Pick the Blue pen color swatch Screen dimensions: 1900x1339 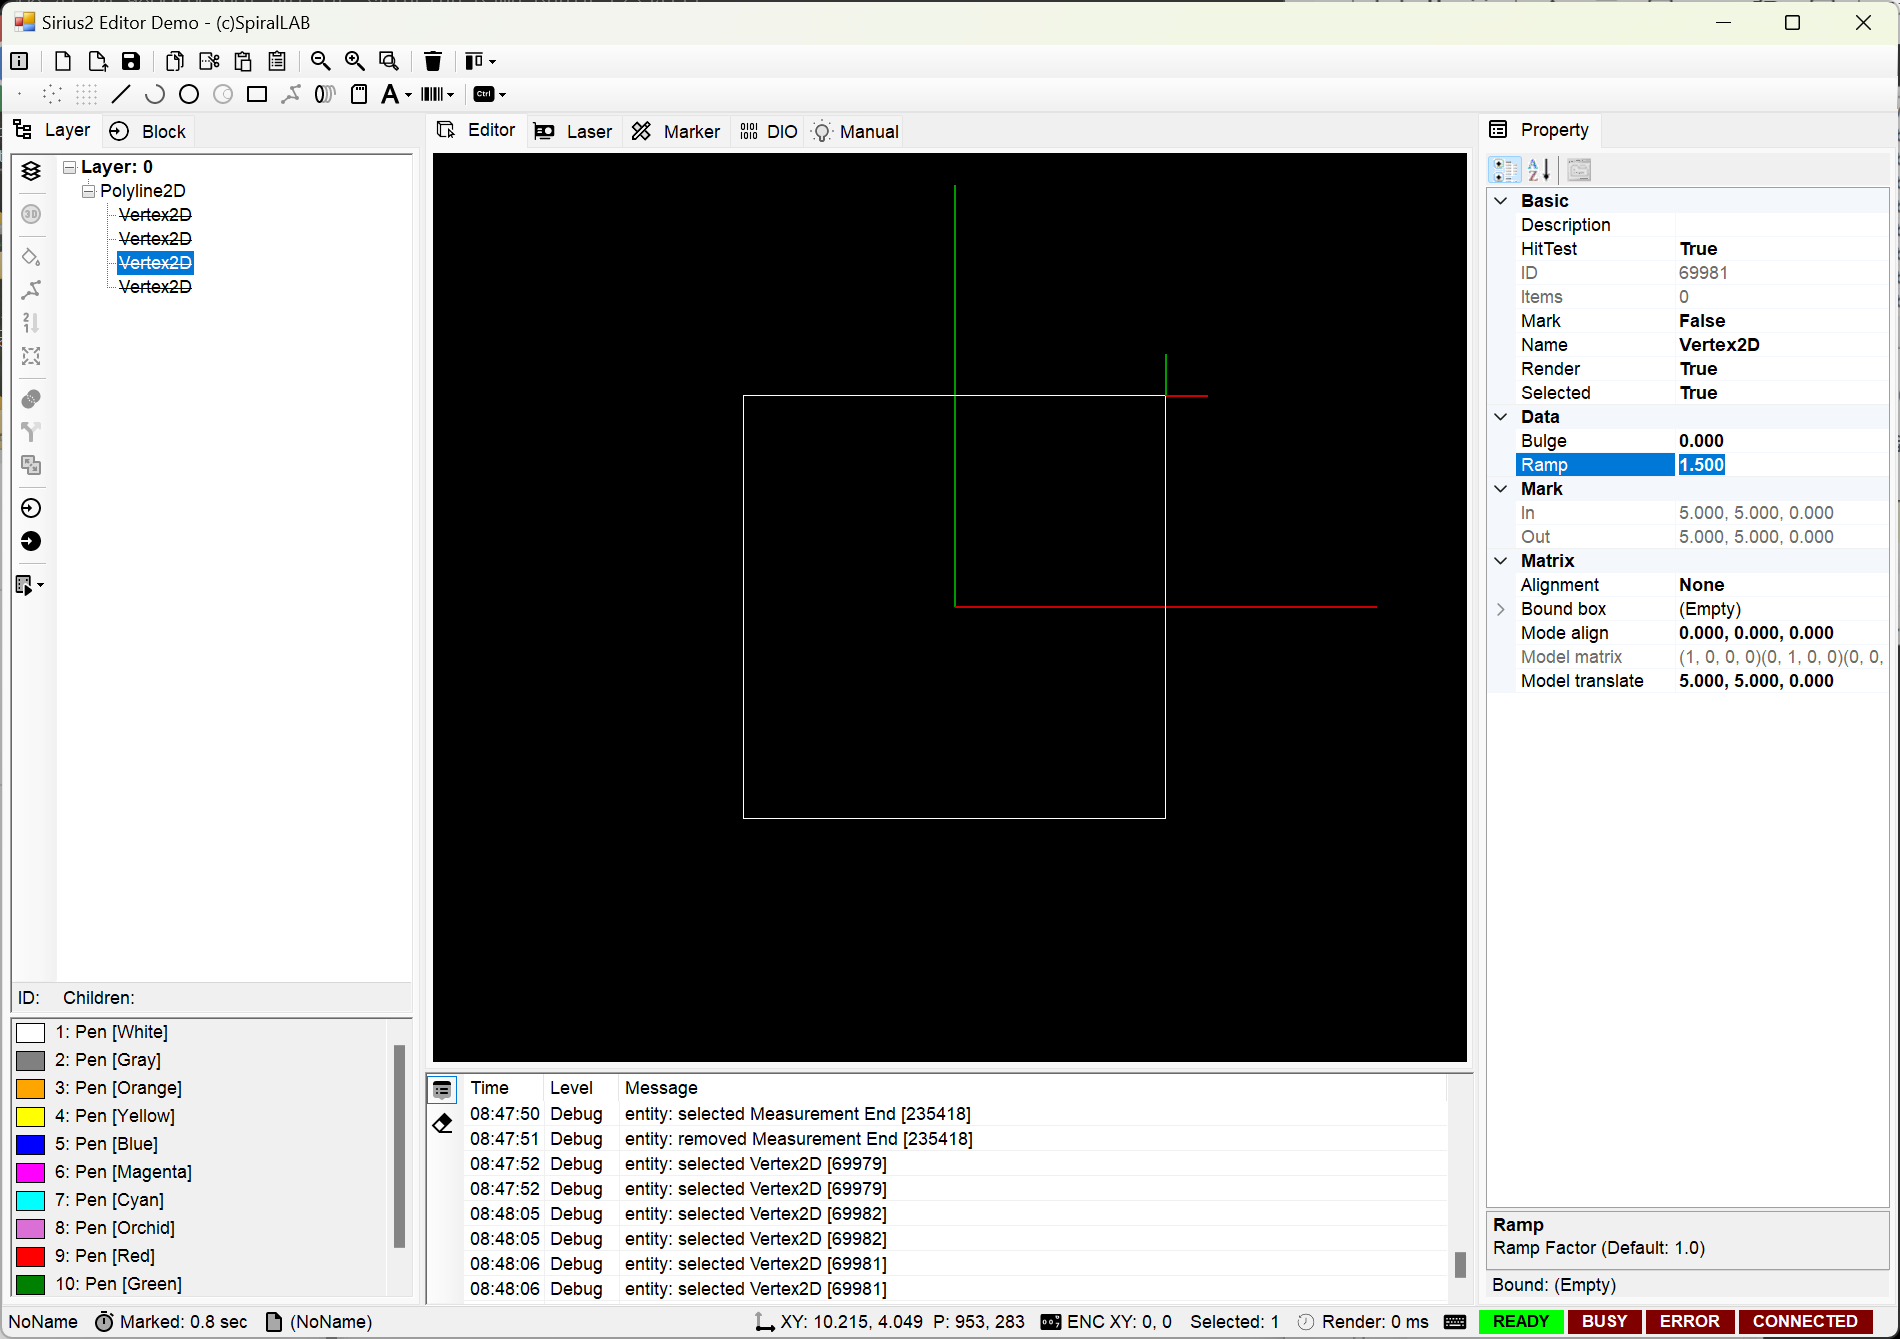31,1144
